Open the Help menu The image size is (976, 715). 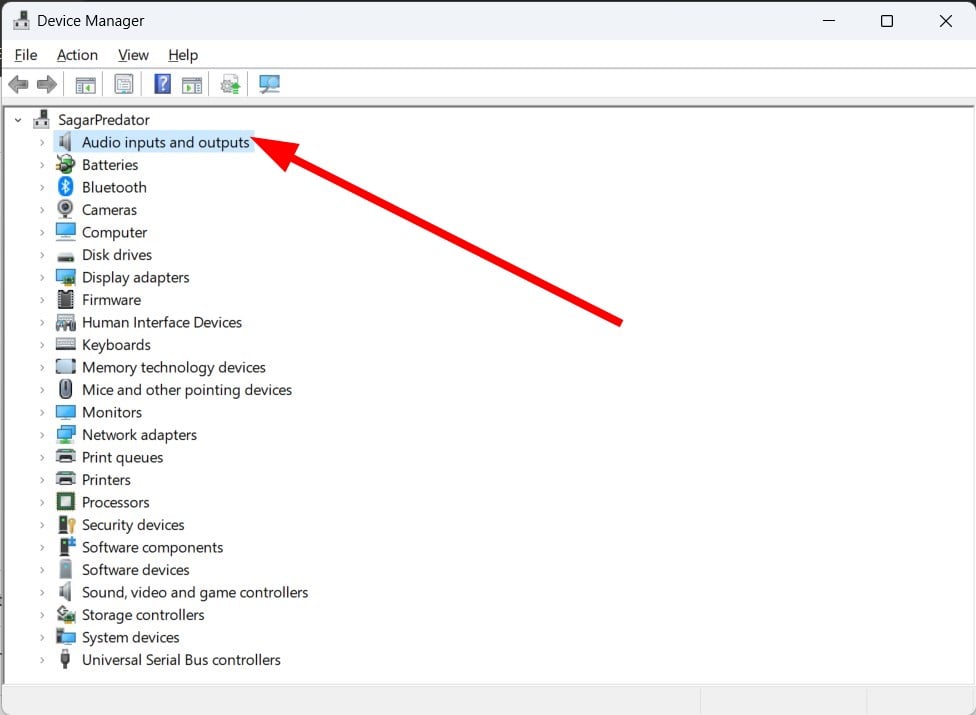[x=183, y=55]
